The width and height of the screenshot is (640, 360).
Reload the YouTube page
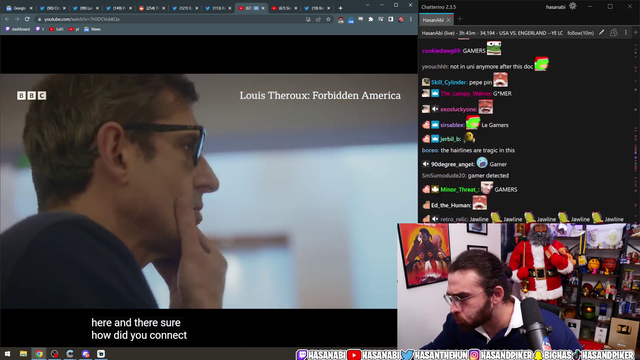pyautogui.click(x=27, y=19)
